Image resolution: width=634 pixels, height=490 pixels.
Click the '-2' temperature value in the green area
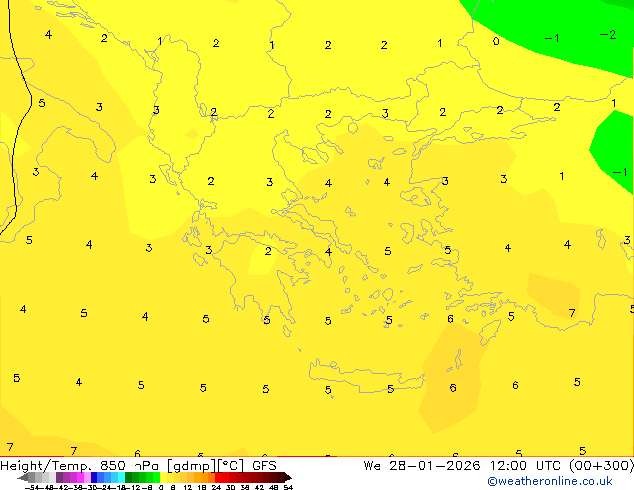pos(608,35)
